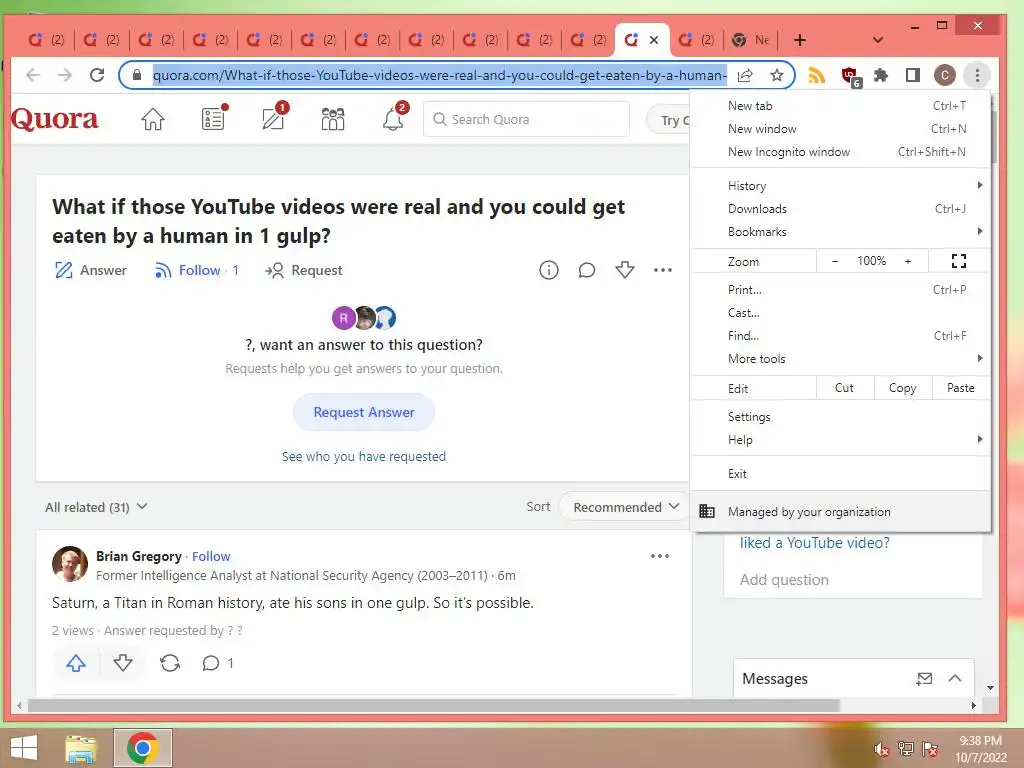Open the Answer pencil icon in navbar
This screenshot has width=1024, height=768.
point(274,118)
